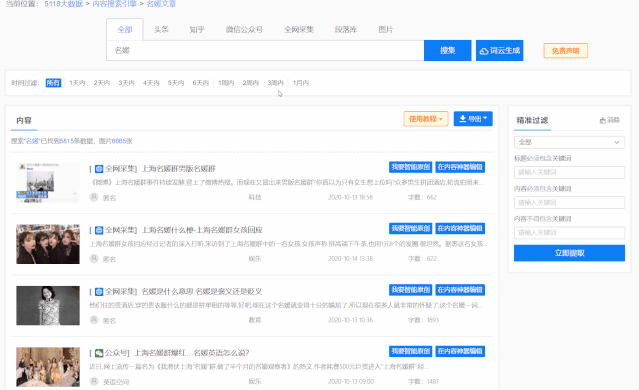This screenshot has height=390, width=639.
Task: Switch to the 微信公众号 tab
Action: (x=244, y=29)
